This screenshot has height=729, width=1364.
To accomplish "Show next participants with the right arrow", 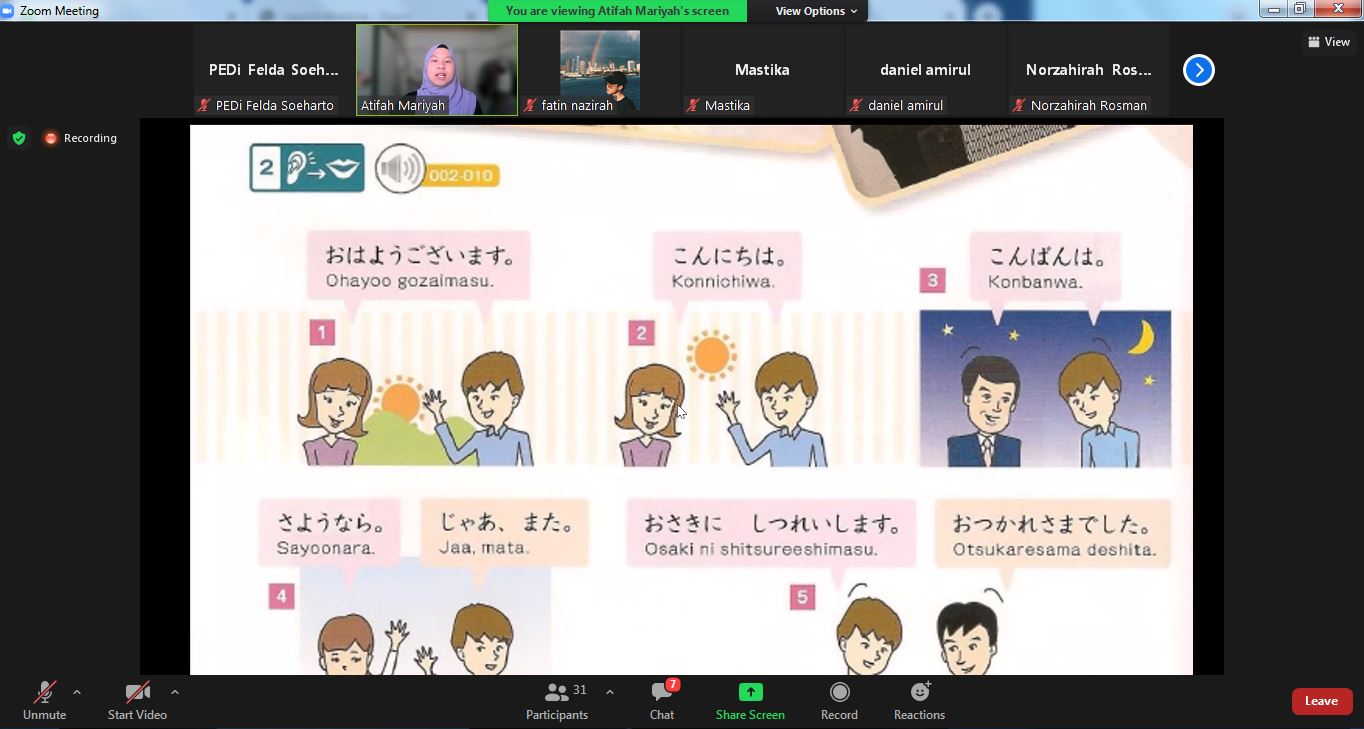I will pyautogui.click(x=1198, y=70).
